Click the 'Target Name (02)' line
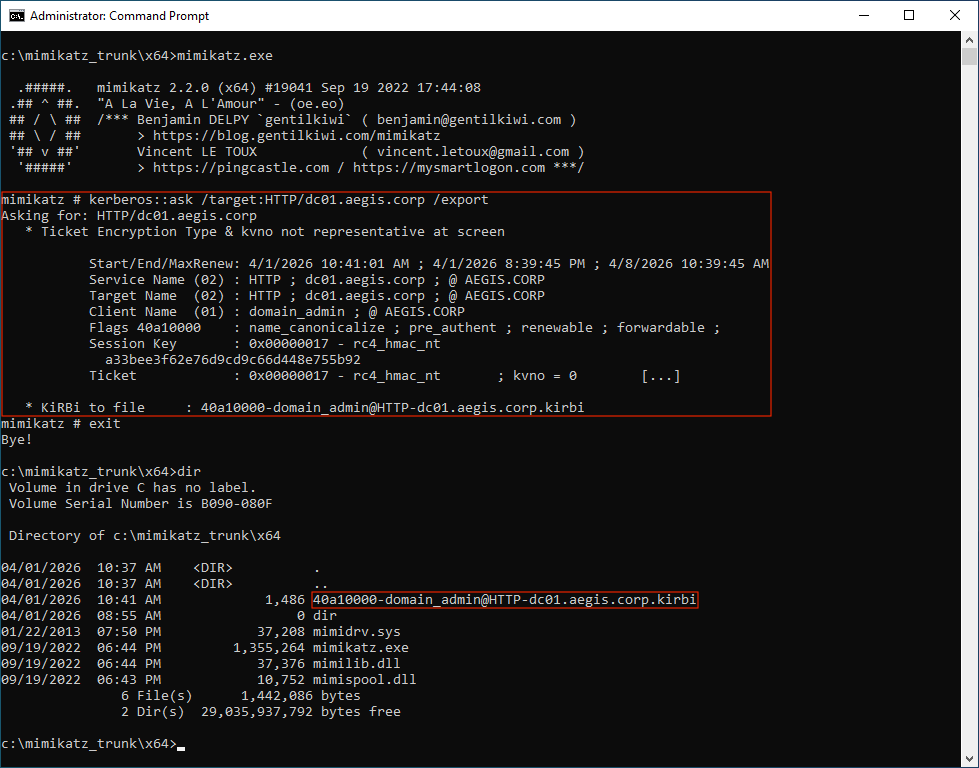 coord(317,295)
